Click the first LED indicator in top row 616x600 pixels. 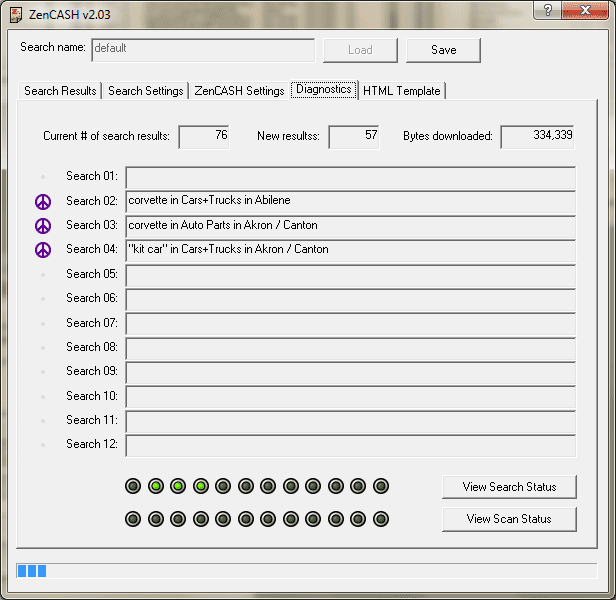point(133,486)
